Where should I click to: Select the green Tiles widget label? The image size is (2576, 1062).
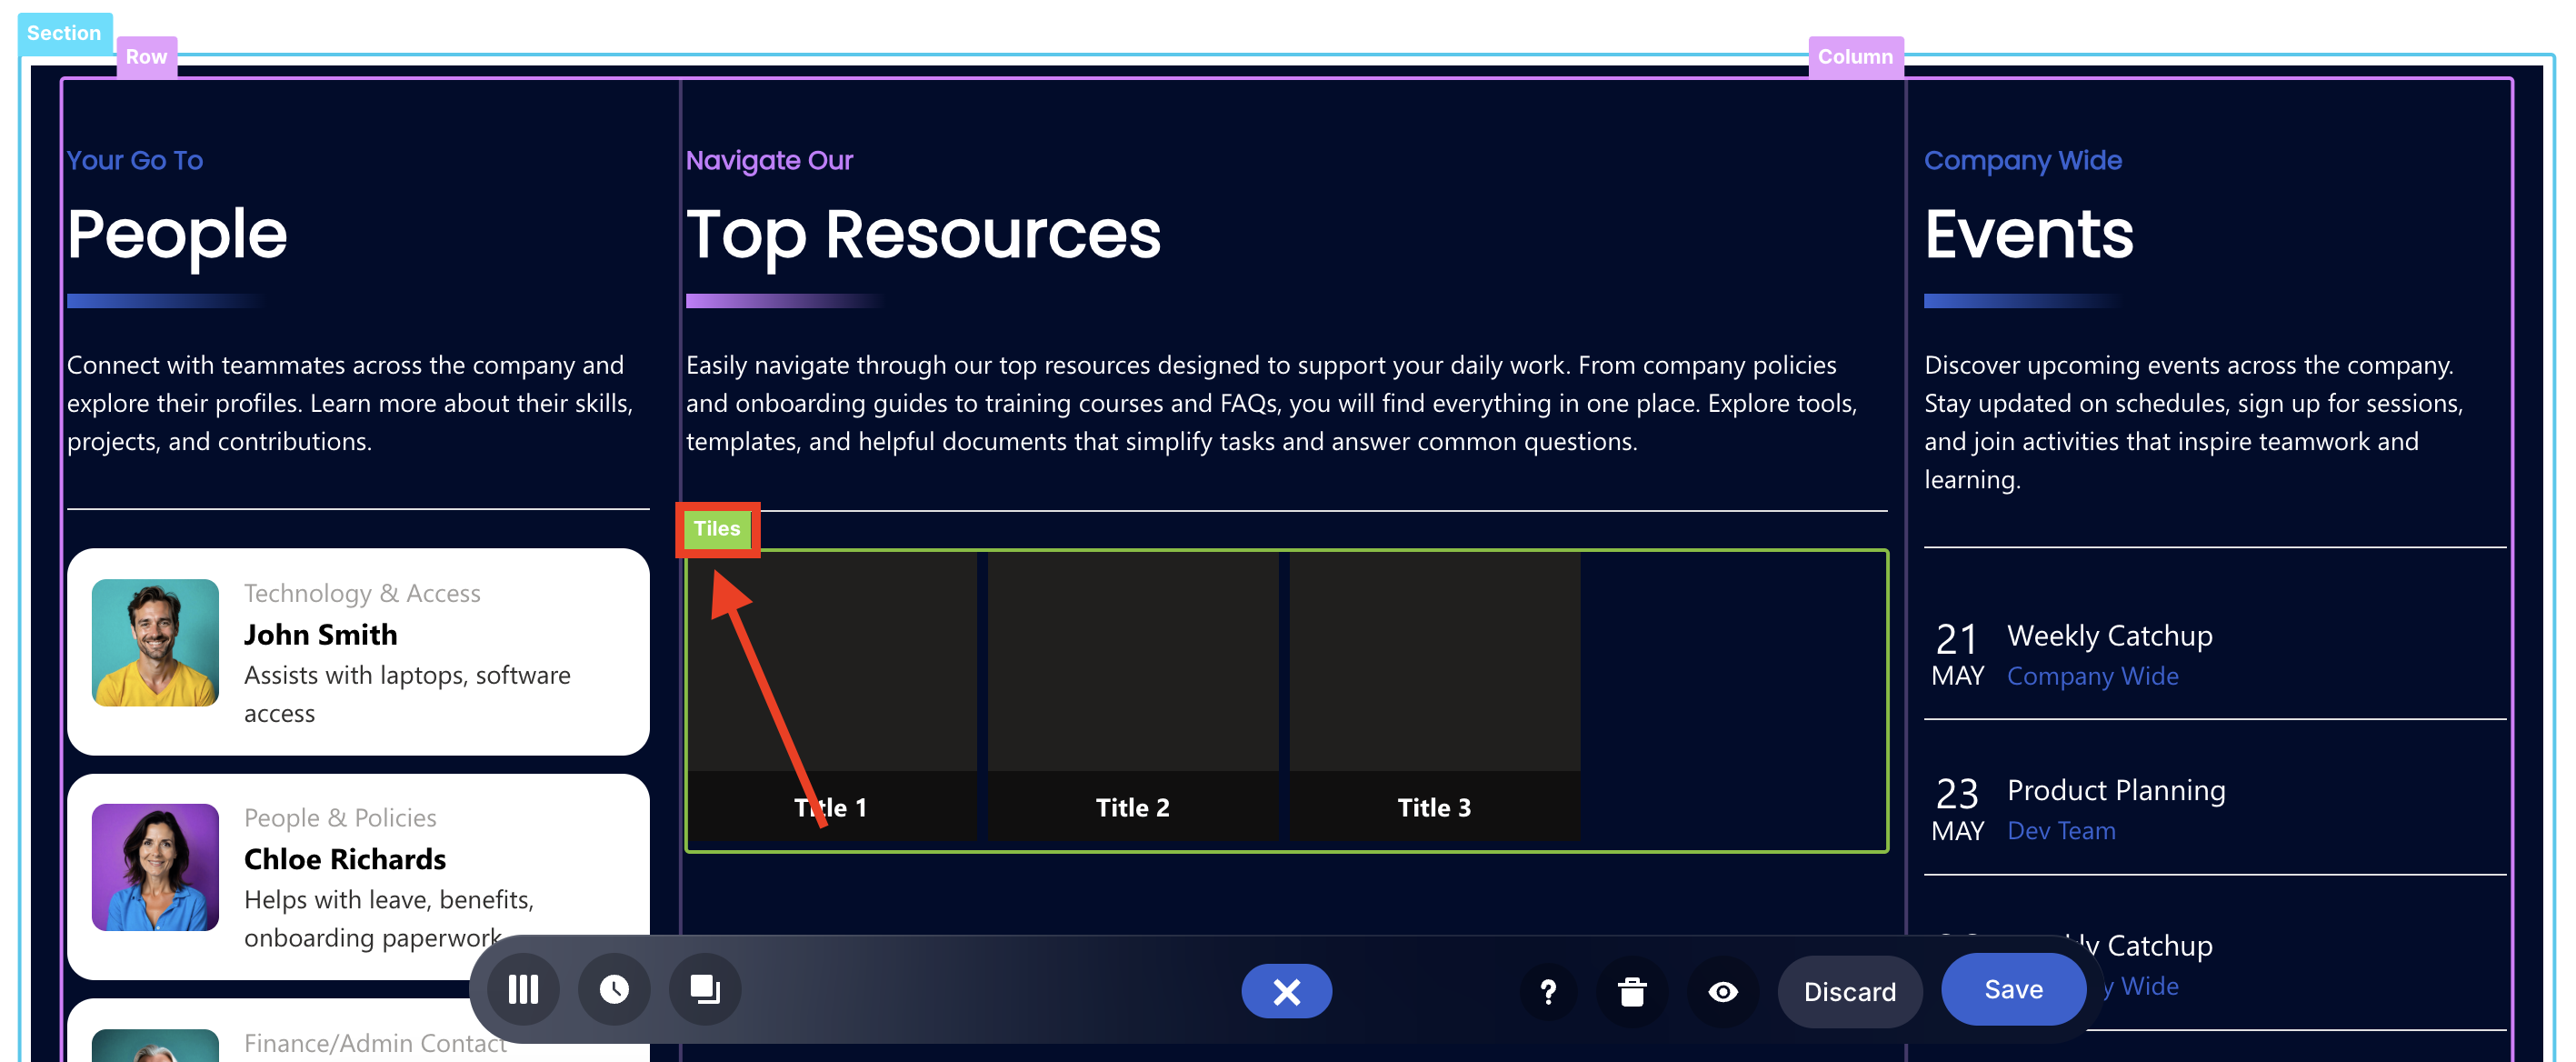716,529
